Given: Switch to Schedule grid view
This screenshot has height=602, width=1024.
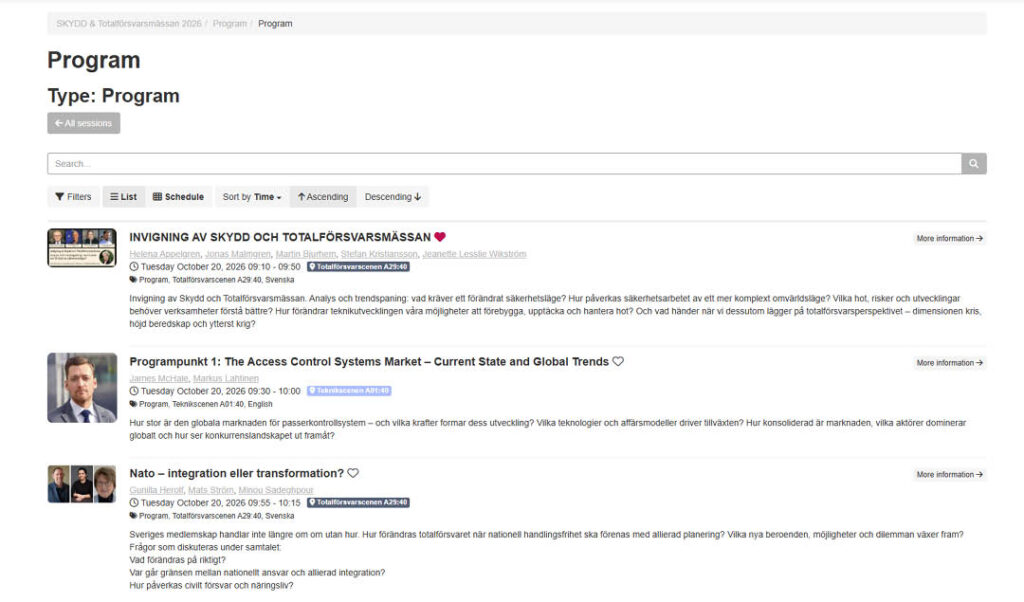Looking at the screenshot, I should 178,197.
